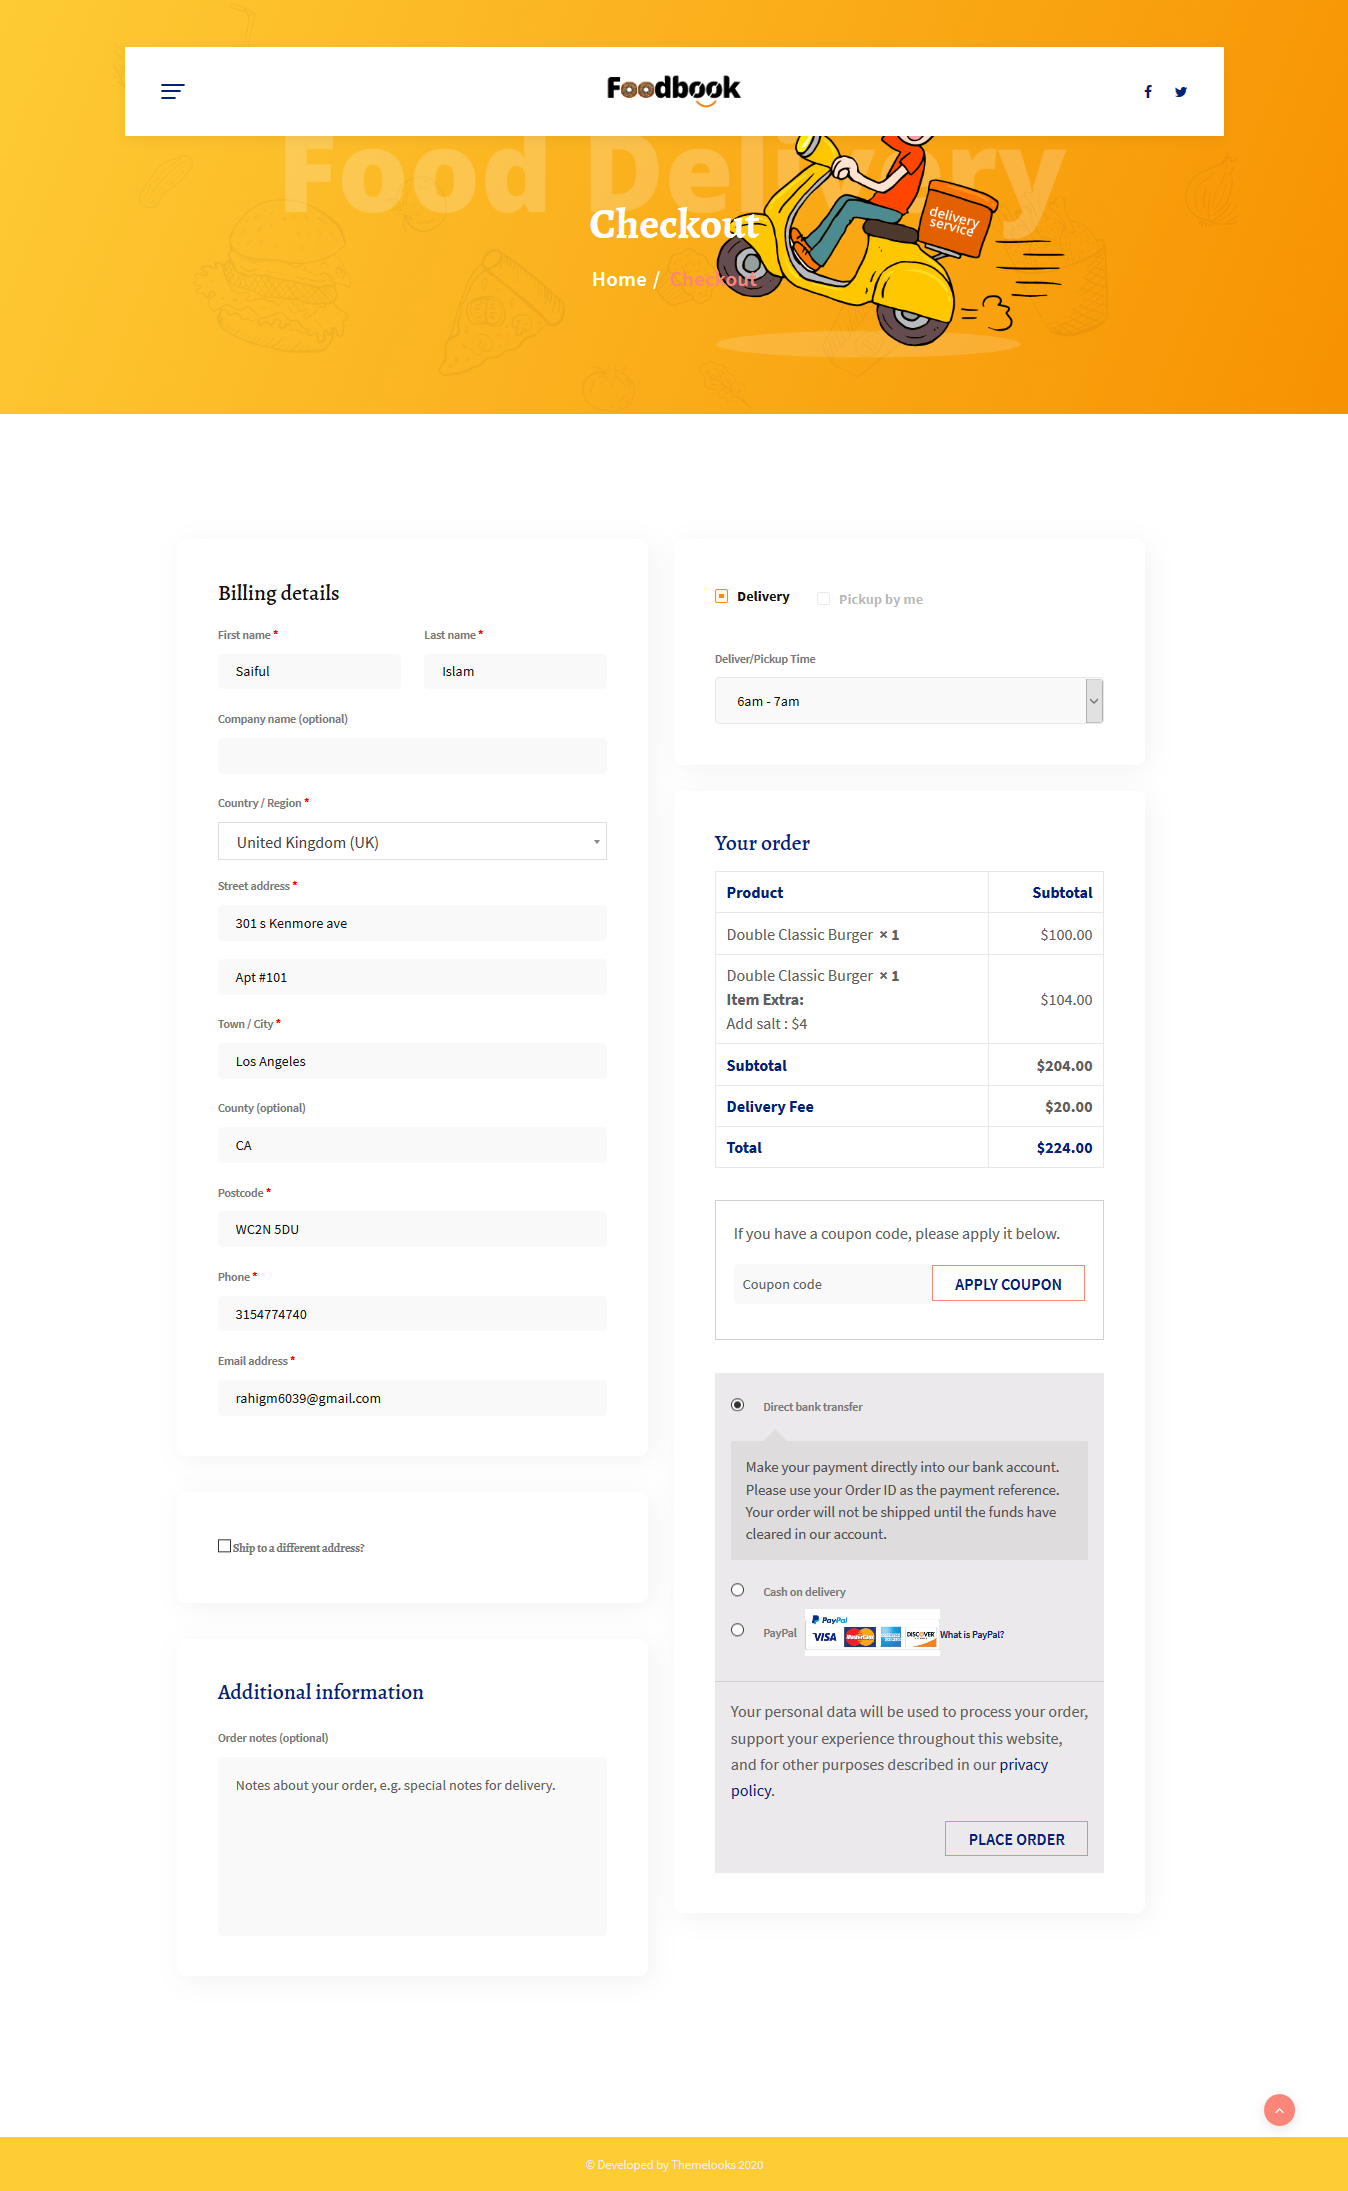Tick Ship to a different address checkbox

[x=225, y=1546]
